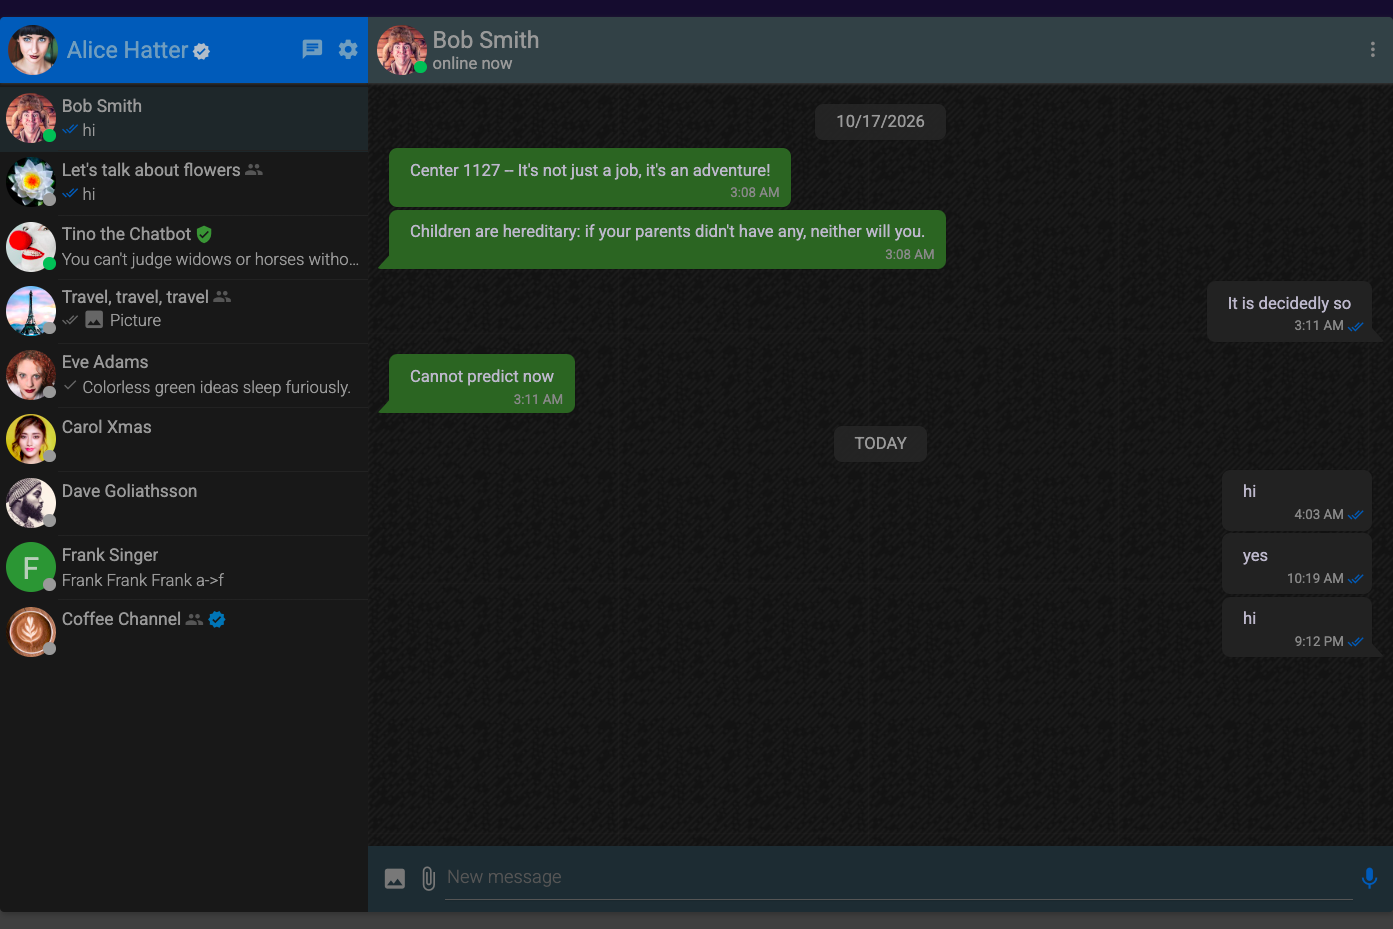This screenshot has height=929, width=1393.
Task: Click Eve Adams' avatar in chat list
Action: click(31, 375)
